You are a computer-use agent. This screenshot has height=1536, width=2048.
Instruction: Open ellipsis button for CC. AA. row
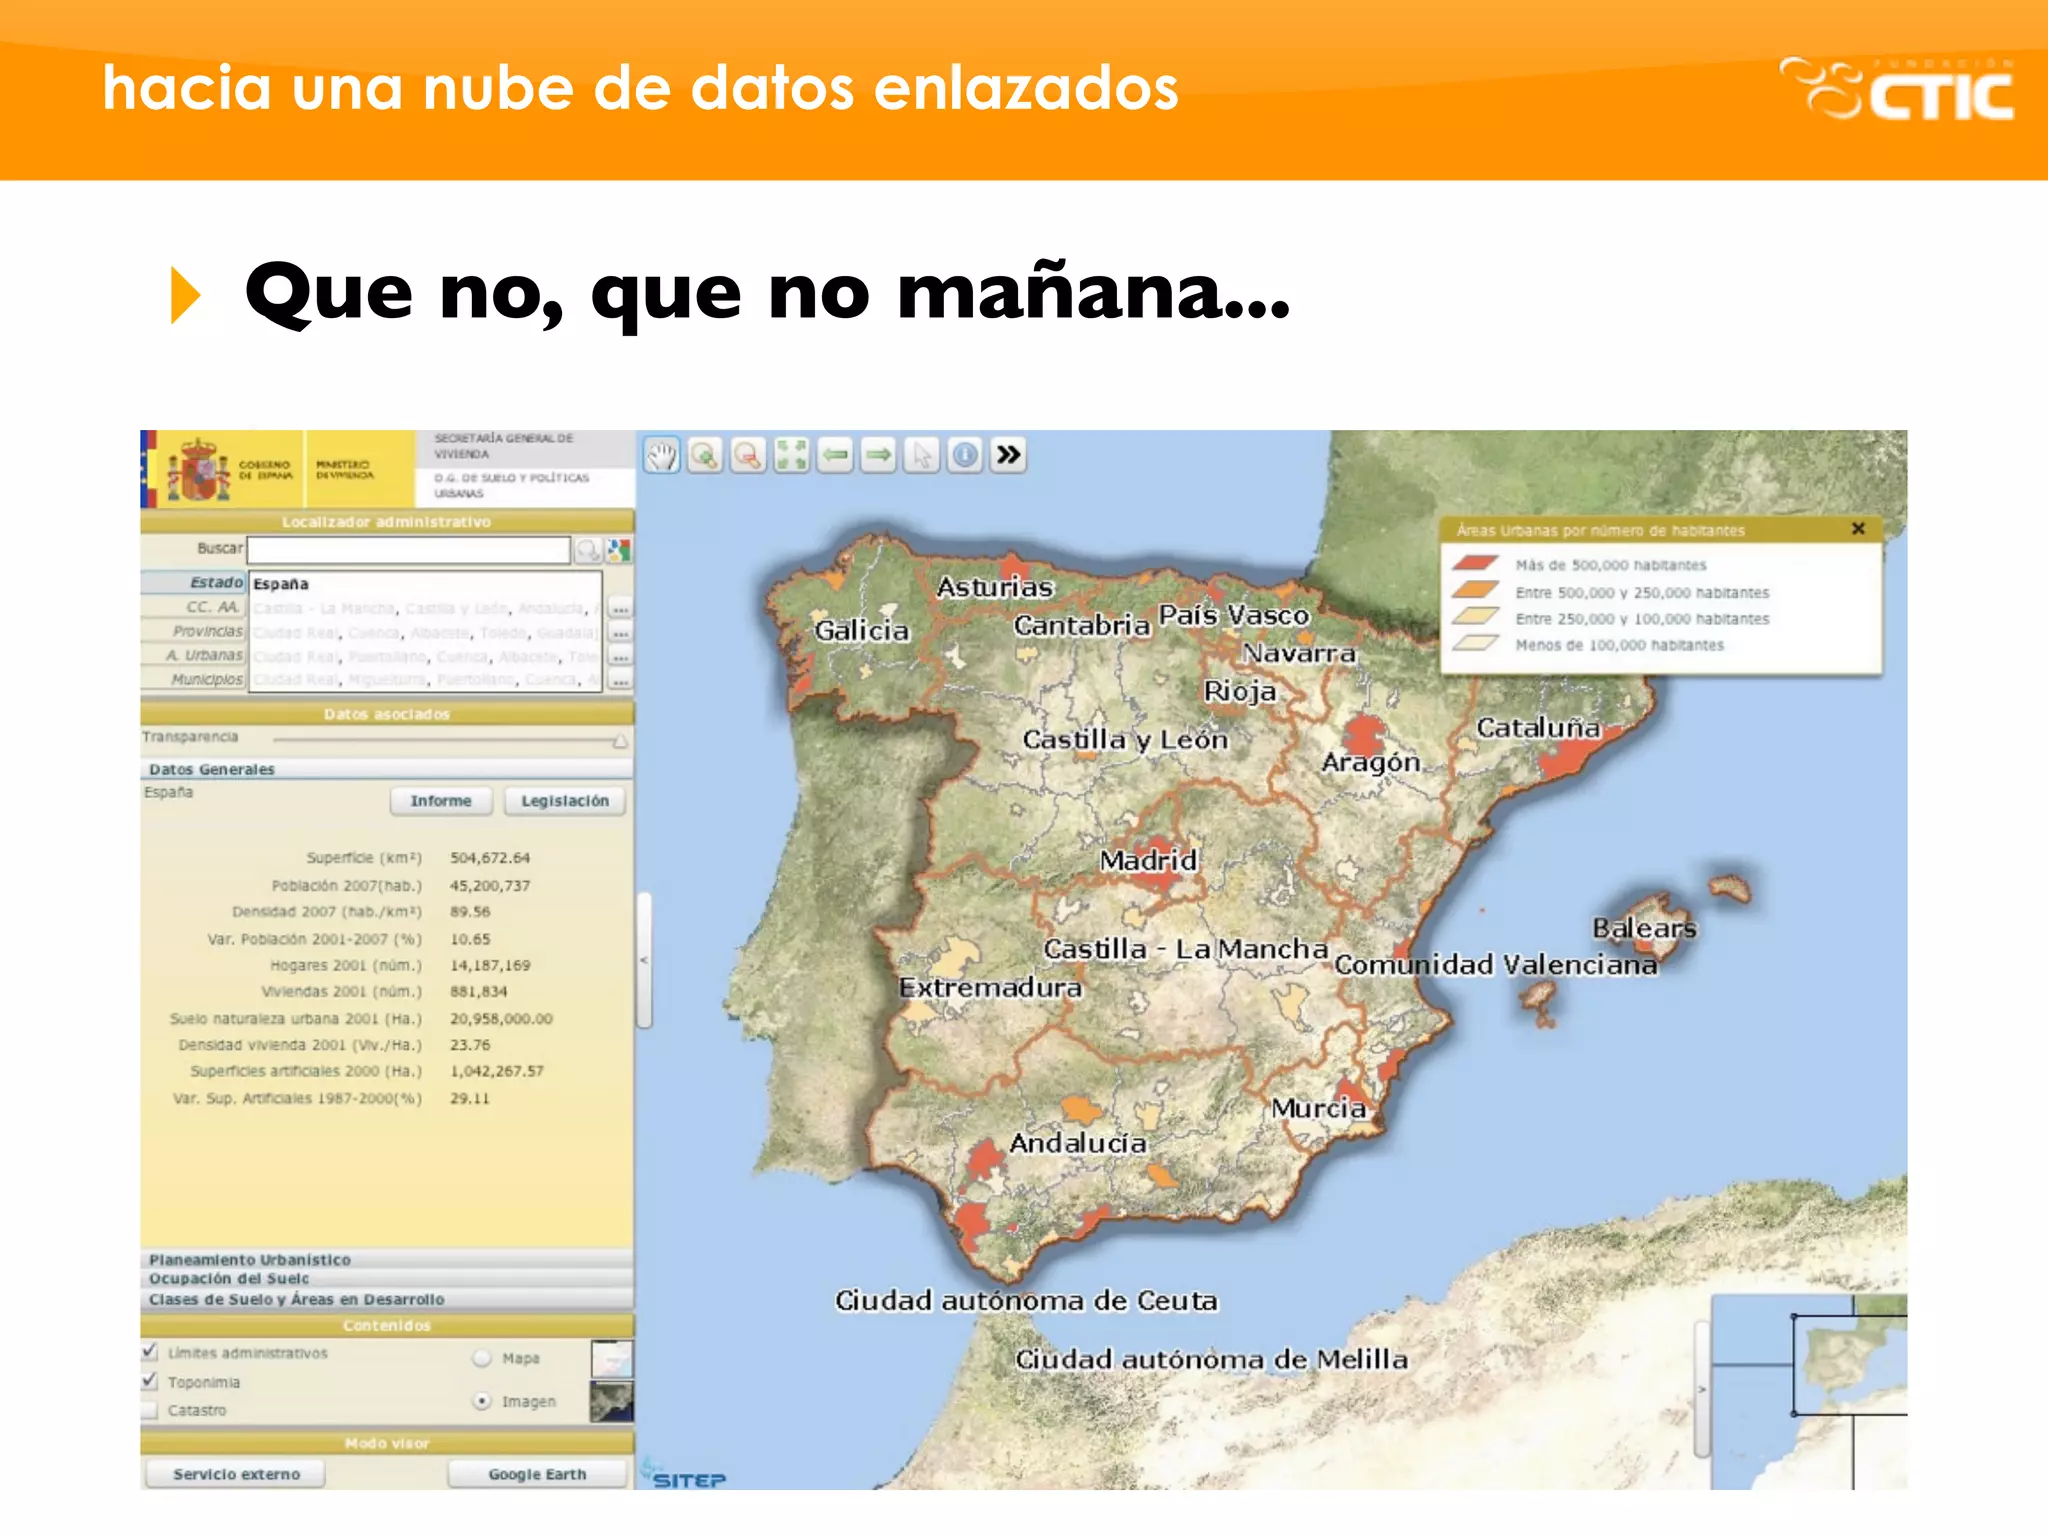pyautogui.click(x=620, y=608)
